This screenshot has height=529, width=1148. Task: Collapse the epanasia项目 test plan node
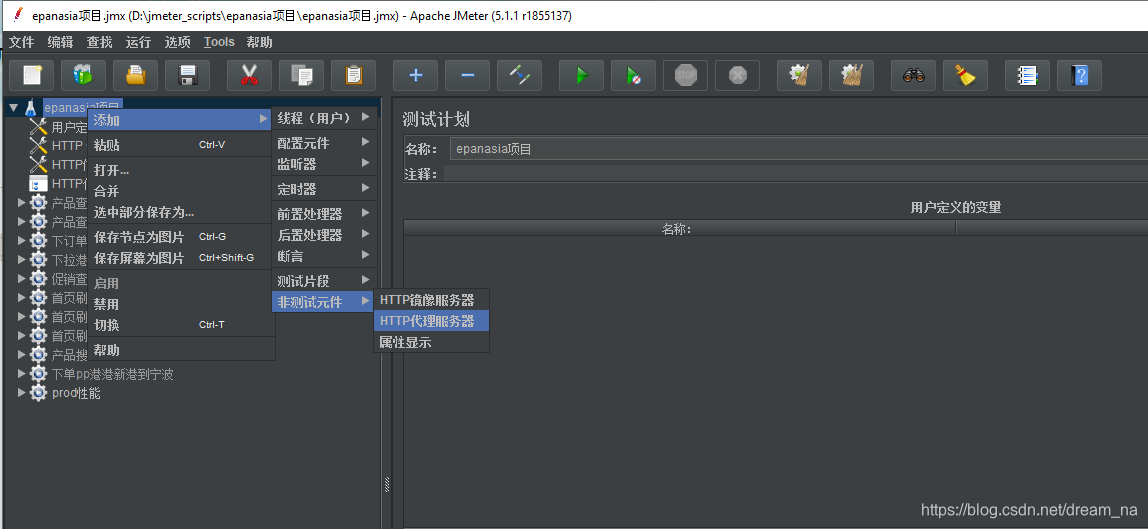click(13, 108)
